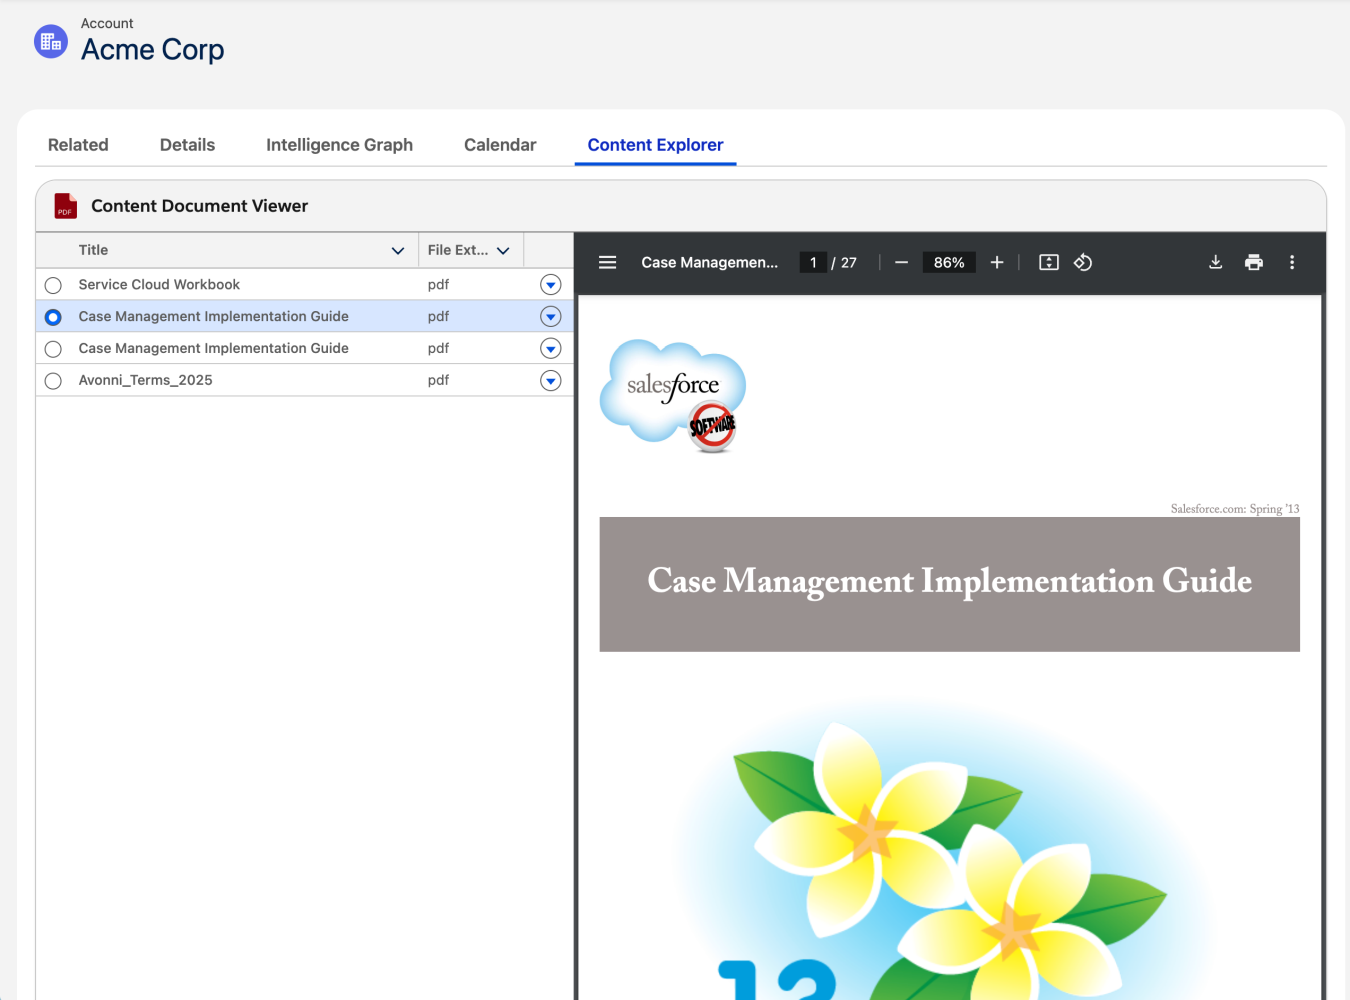Click the Case Management Implementation Guide PDF title banner
Screen dimensions: 1350x1000
tap(949, 584)
